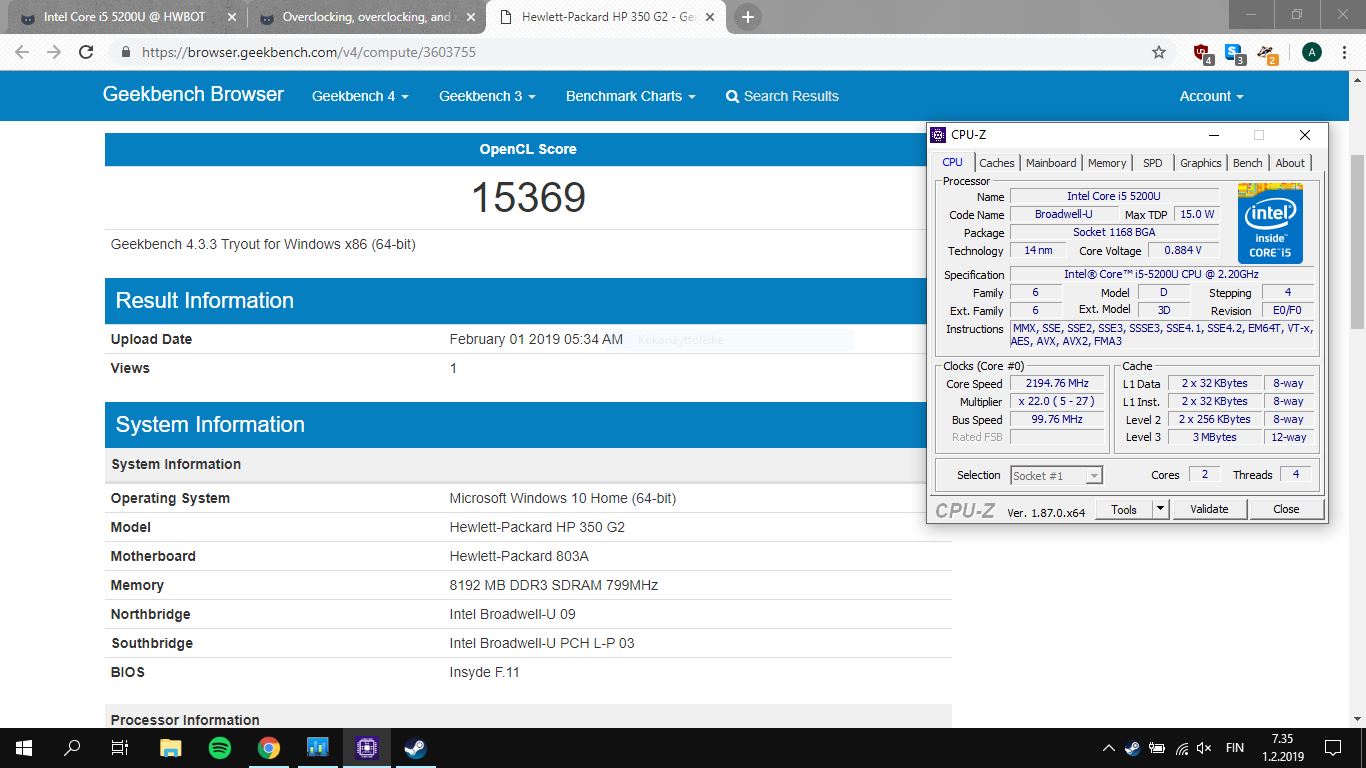Click the CPU-Z Close button
The height and width of the screenshot is (768, 1366).
click(x=1286, y=509)
